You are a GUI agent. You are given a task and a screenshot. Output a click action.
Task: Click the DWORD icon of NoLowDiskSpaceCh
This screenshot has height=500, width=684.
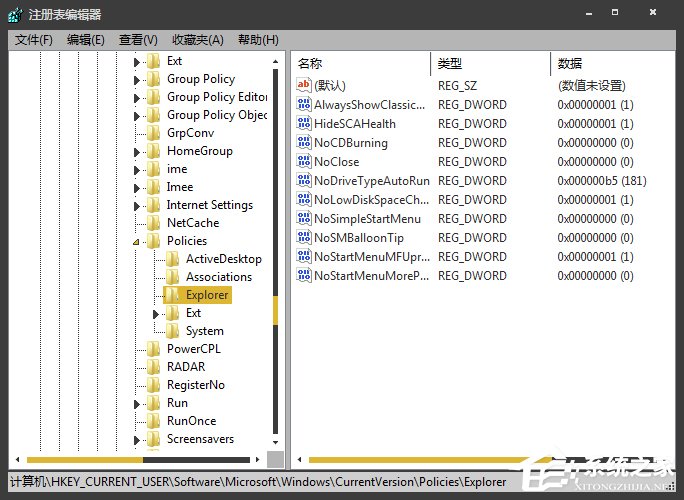304,199
